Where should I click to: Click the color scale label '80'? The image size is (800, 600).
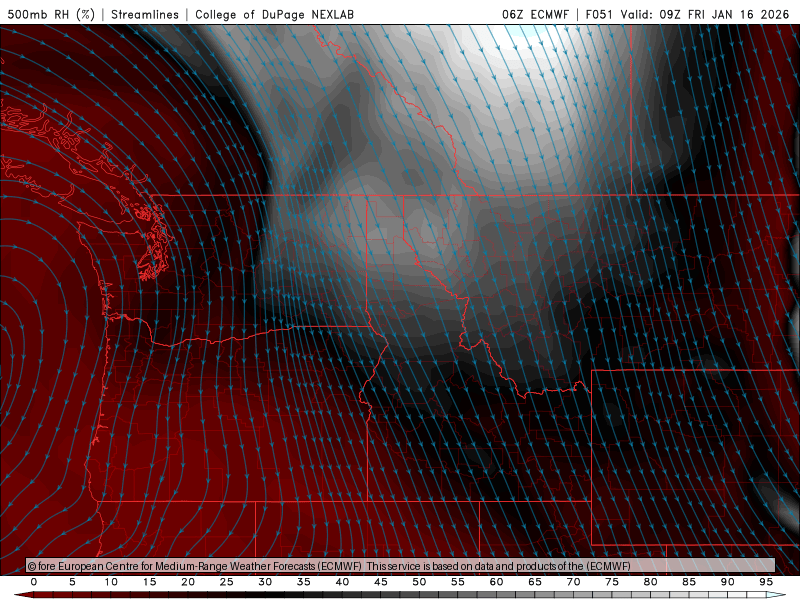click(x=651, y=582)
